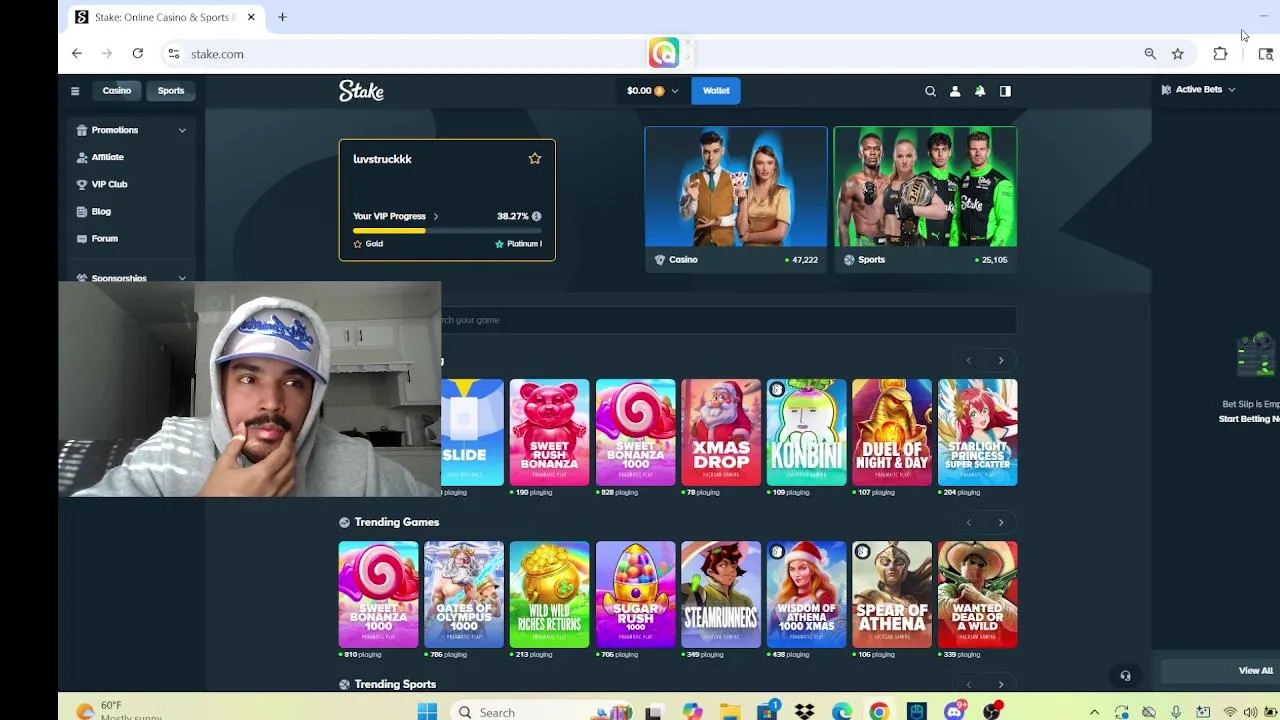
Task: Toggle the right sidebar panel icon
Action: point(1005,91)
